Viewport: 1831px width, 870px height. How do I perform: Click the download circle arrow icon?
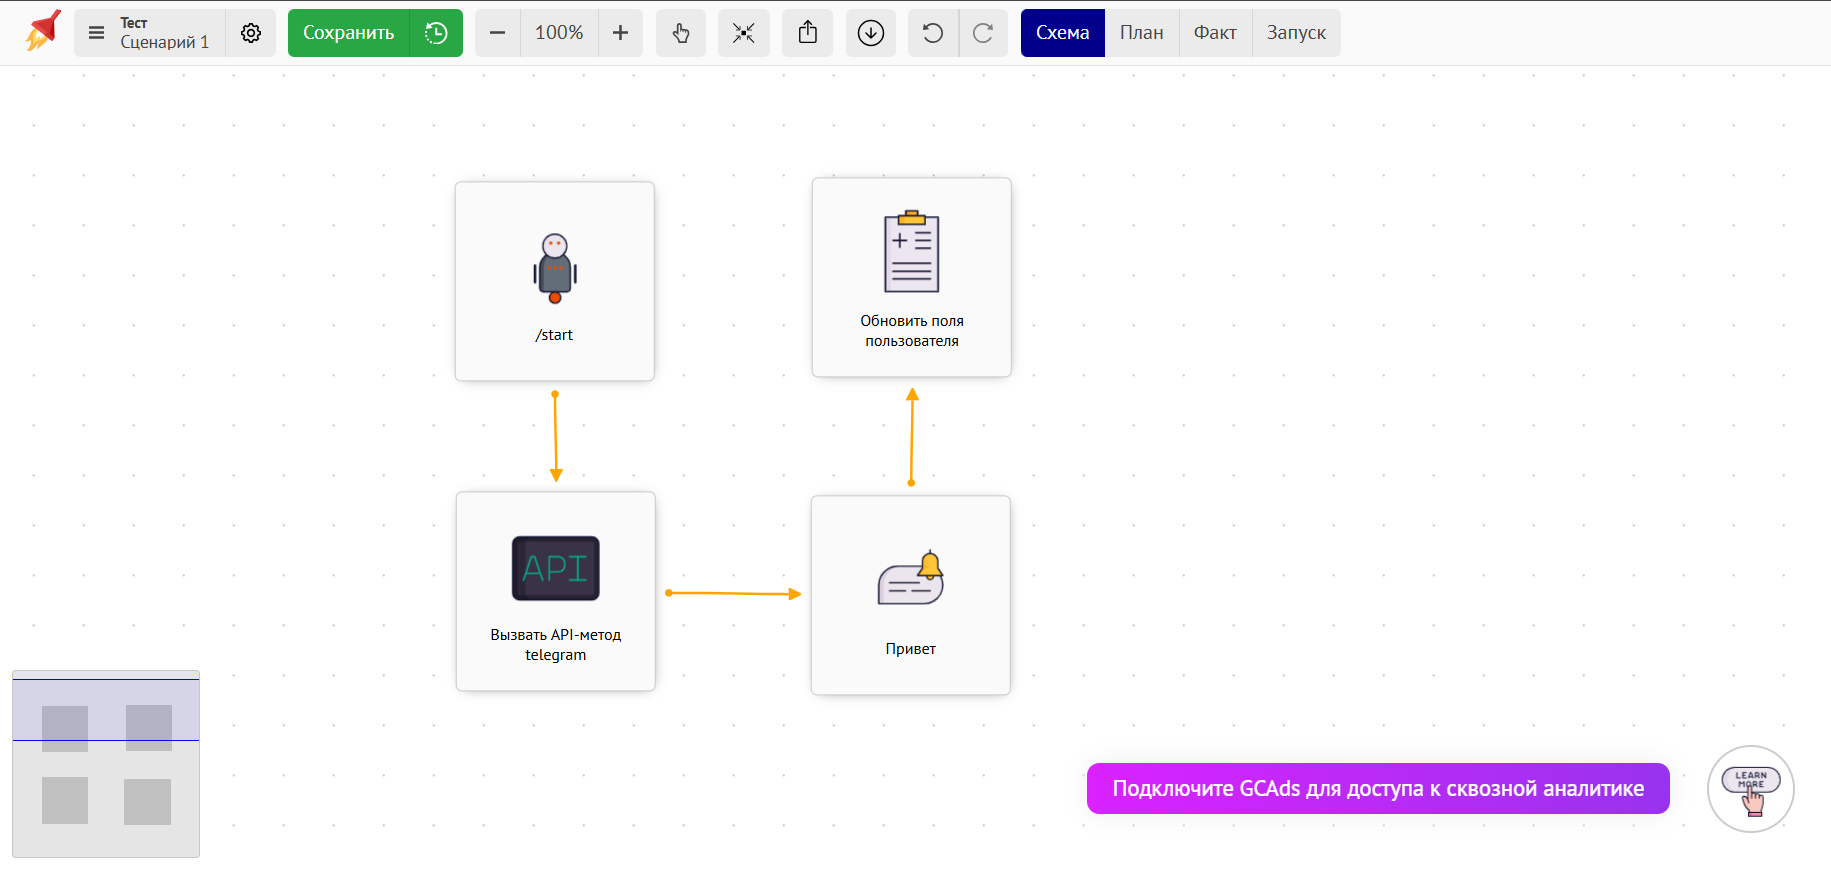pyautogui.click(x=871, y=33)
